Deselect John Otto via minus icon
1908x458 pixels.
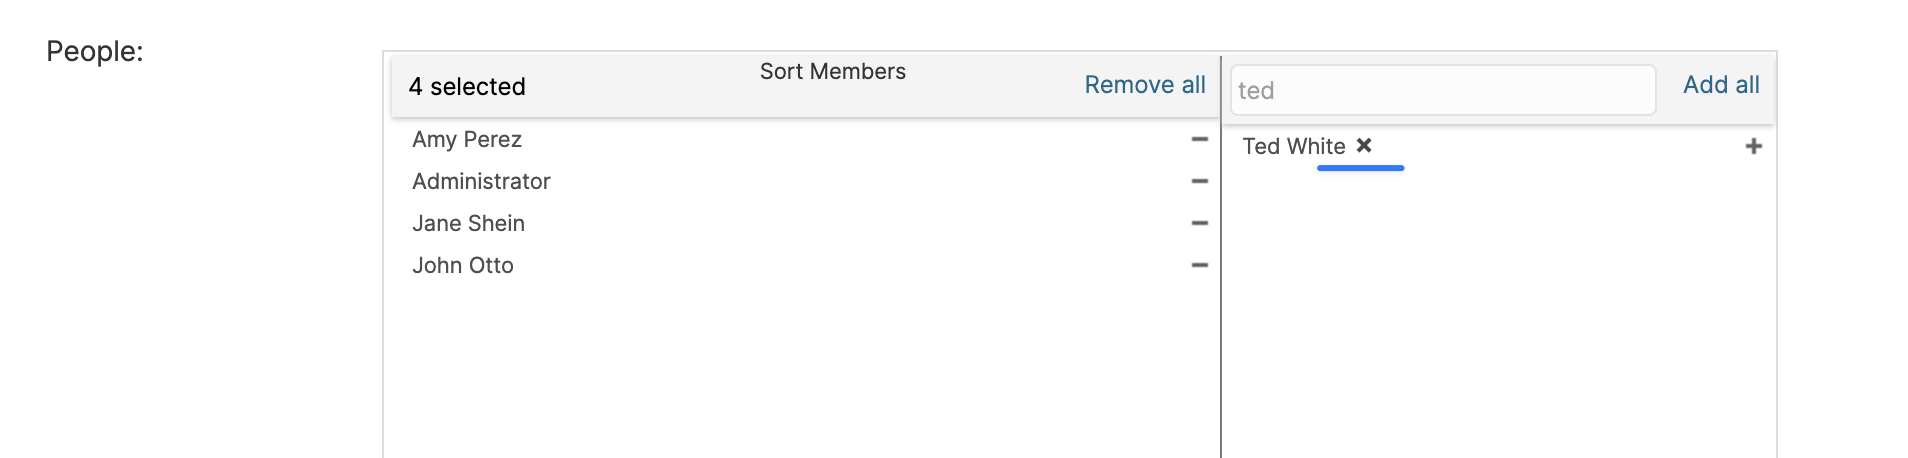[x=1199, y=266]
